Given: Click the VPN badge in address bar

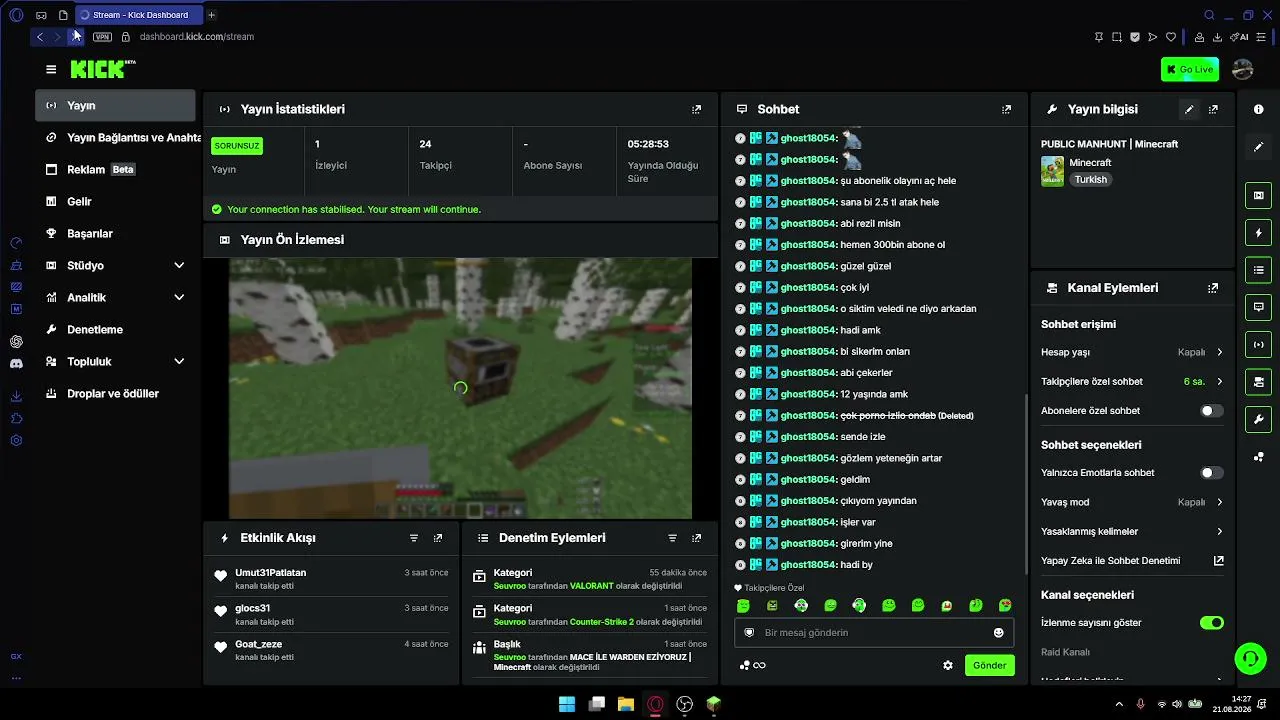Looking at the screenshot, I should pyautogui.click(x=102, y=36).
